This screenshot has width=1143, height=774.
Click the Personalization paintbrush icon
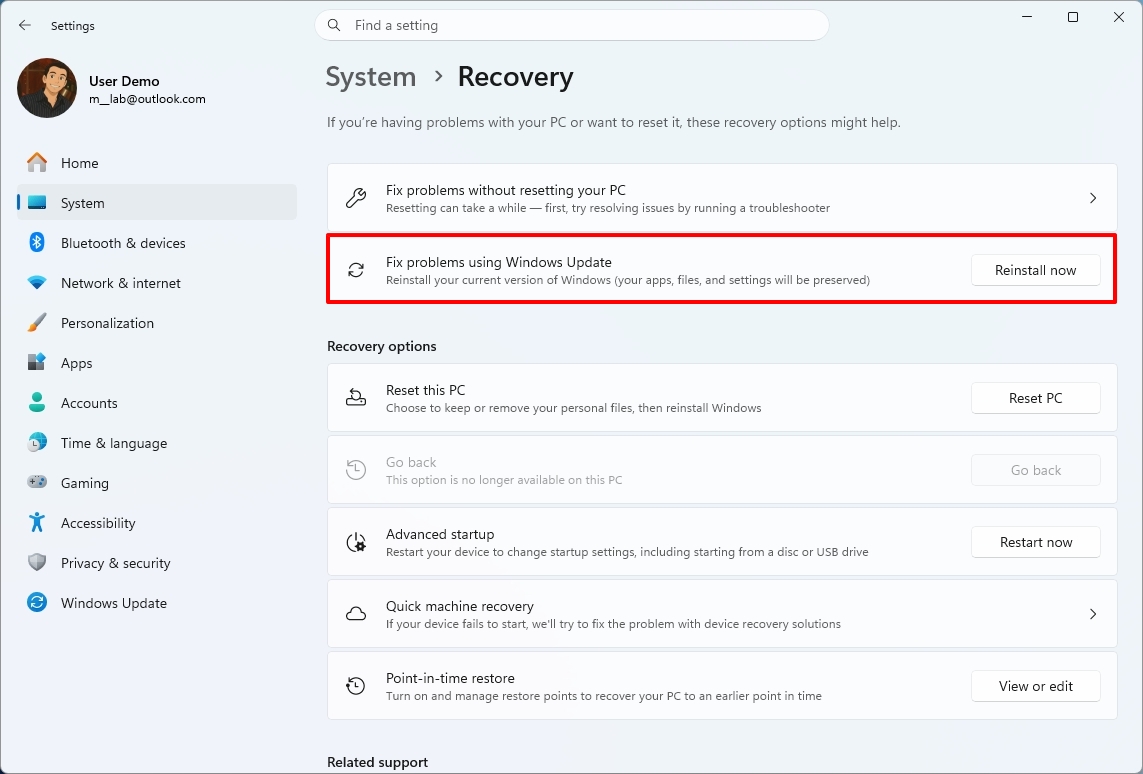[x=37, y=323]
